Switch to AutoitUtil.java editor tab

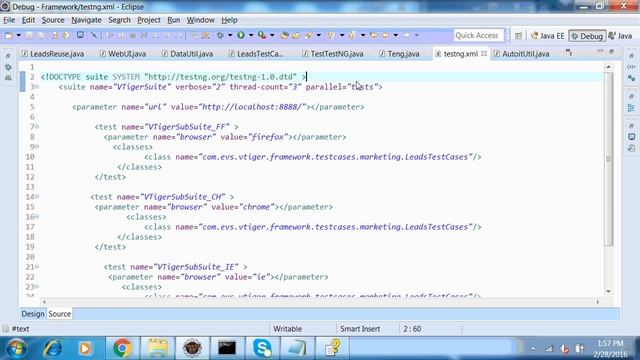(x=522, y=53)
